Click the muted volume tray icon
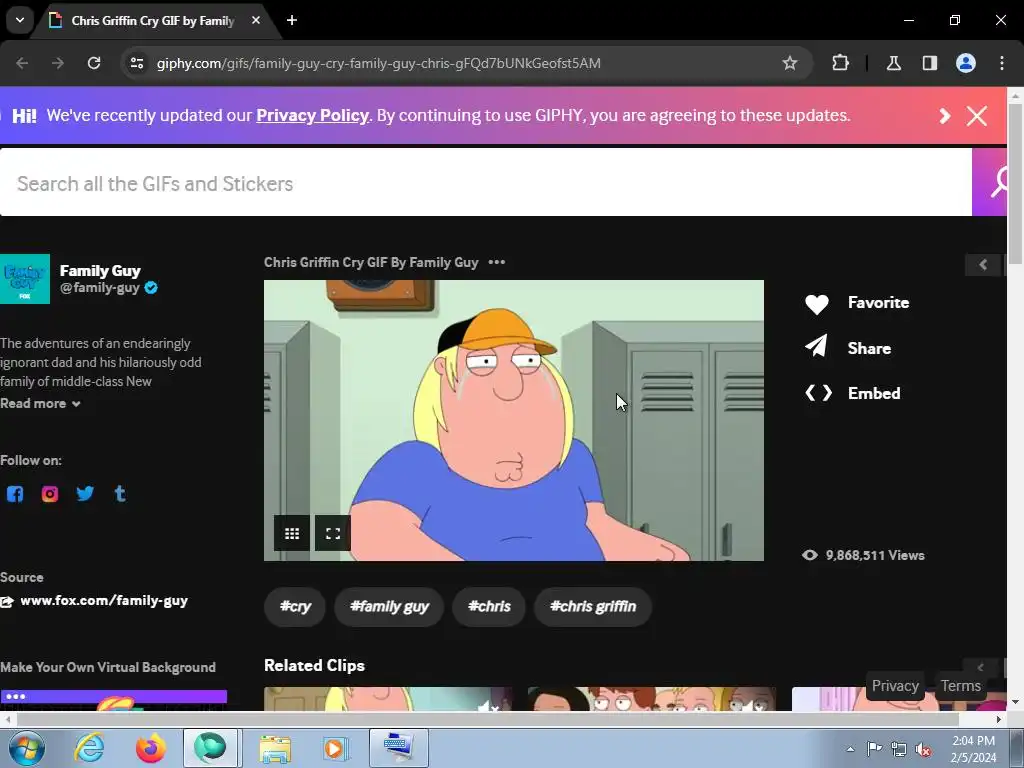This screenshot has height=768, width=1024. click(923, 750)
